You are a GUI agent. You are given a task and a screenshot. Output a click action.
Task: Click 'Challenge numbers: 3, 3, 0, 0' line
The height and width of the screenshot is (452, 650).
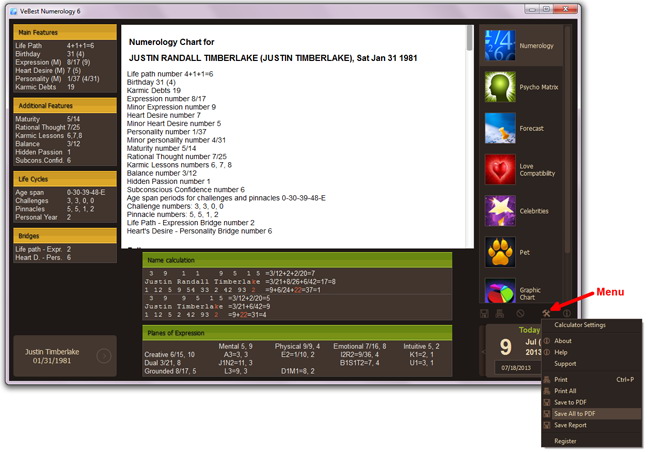[175, 206]
